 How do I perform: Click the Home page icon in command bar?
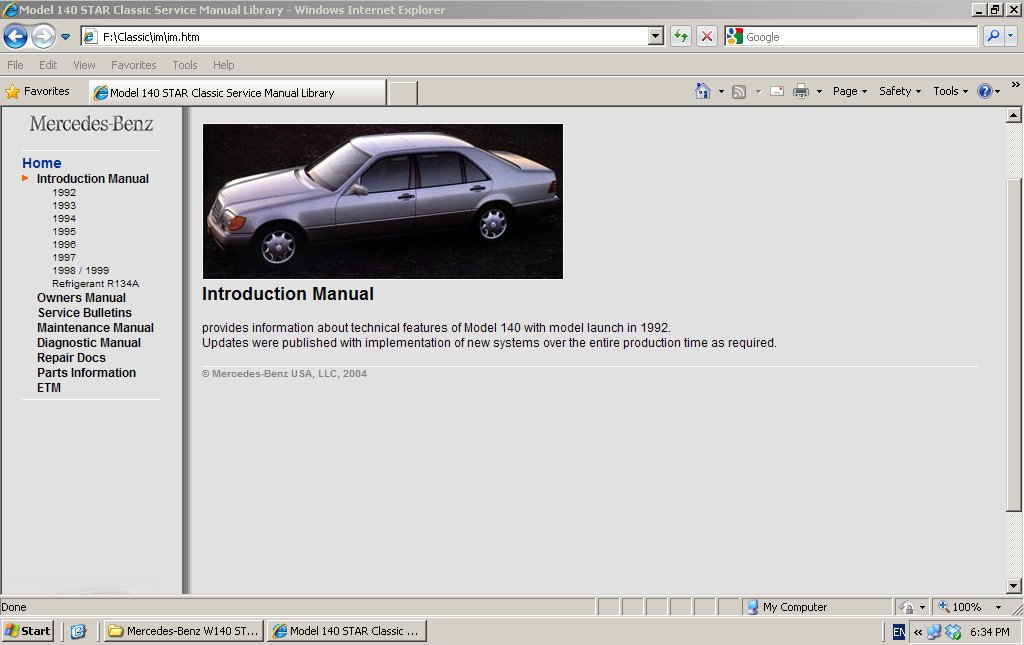[703, 91]
